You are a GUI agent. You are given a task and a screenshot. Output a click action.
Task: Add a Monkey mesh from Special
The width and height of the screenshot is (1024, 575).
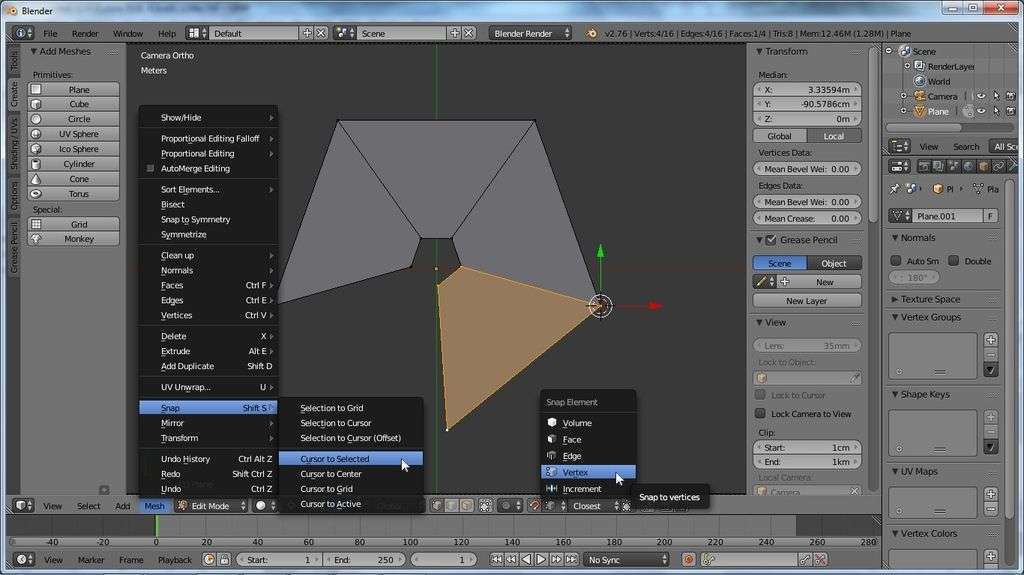click(78, 239)
